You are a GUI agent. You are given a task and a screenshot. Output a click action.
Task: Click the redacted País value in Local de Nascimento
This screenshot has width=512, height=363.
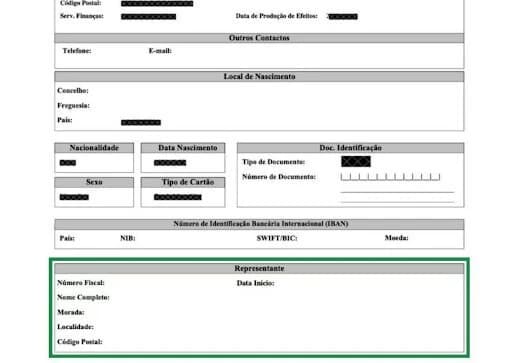coord(141,123)
